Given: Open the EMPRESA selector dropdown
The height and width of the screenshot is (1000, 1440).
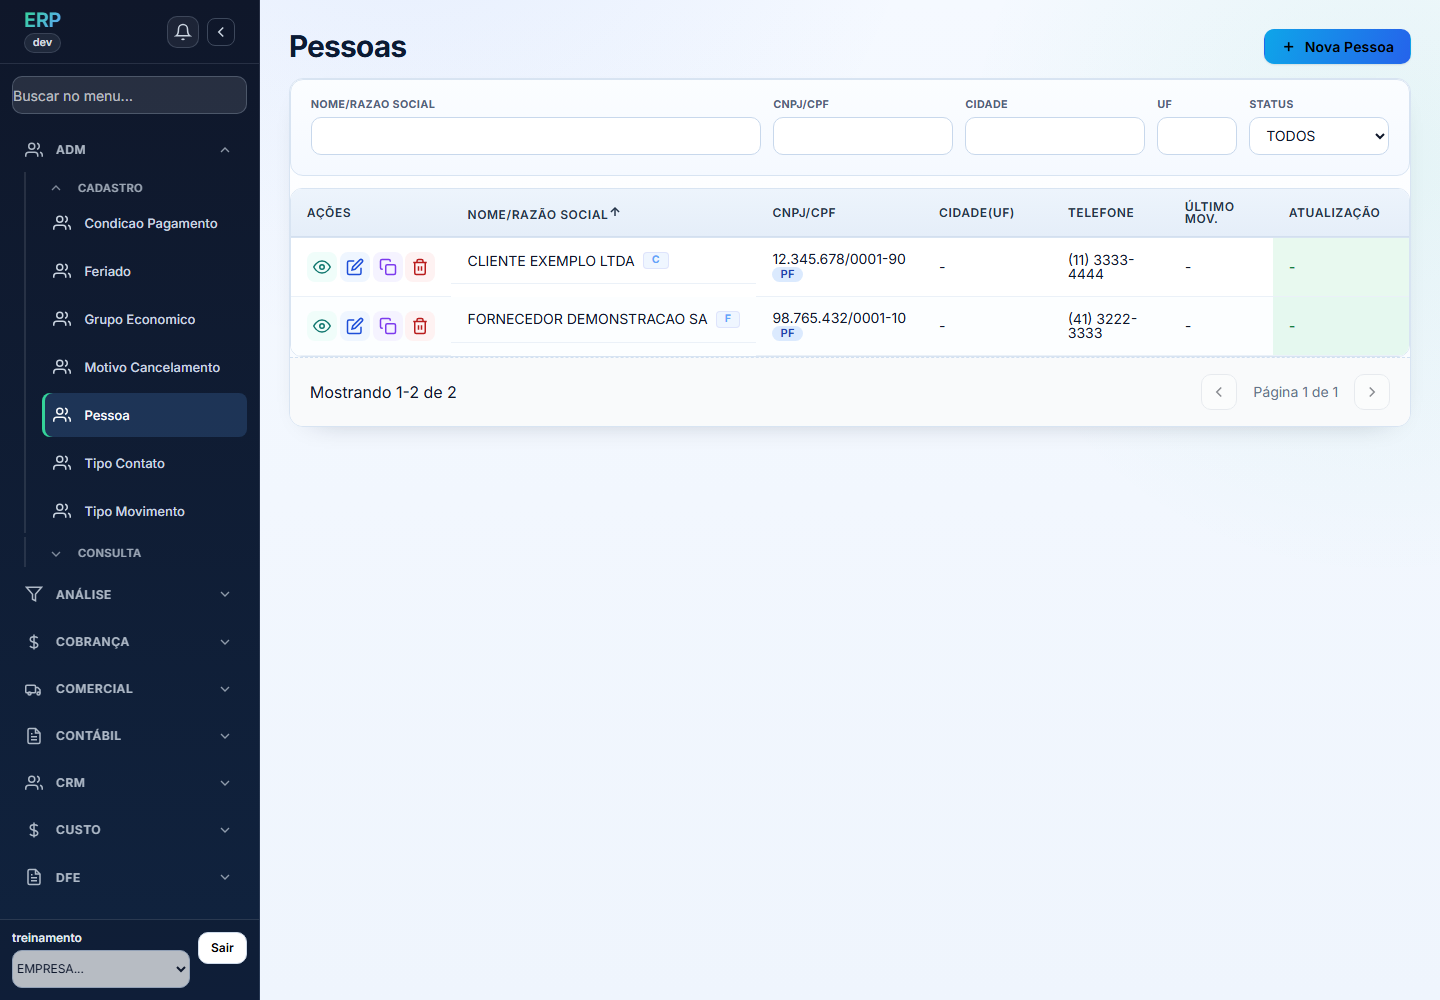Looking at the screenshot, I should tap(101, 969).
